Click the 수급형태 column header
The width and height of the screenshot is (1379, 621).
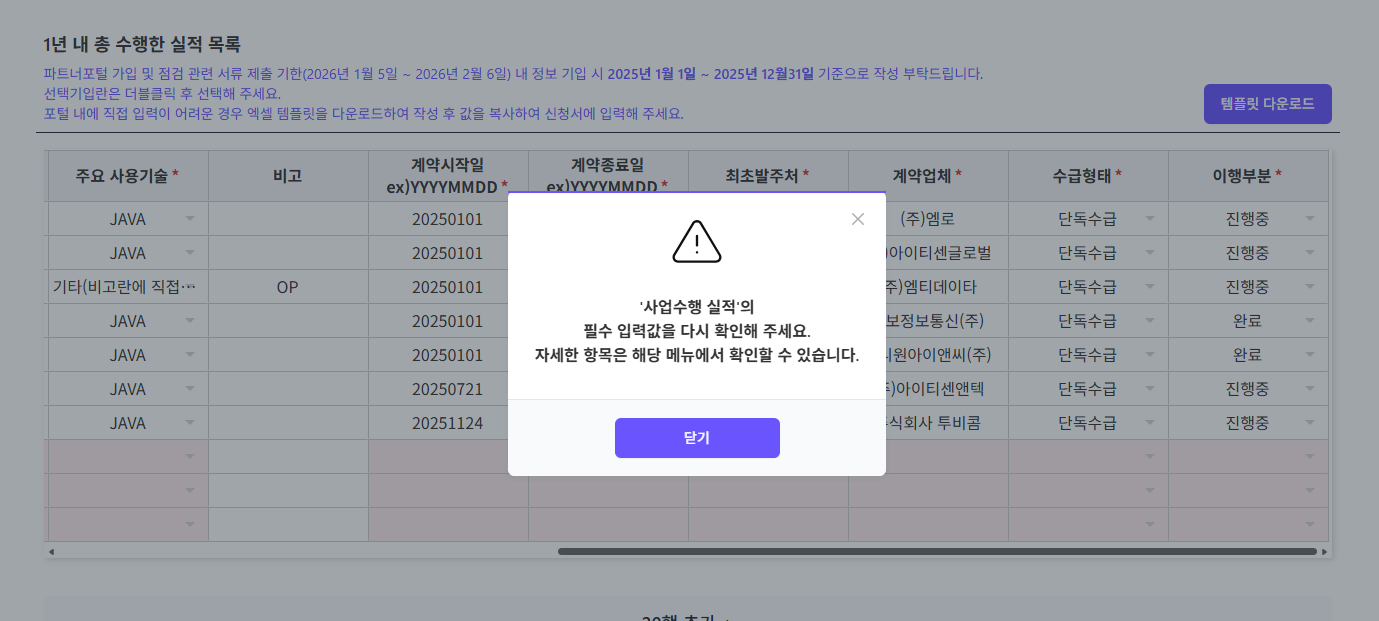[1087, 176]
